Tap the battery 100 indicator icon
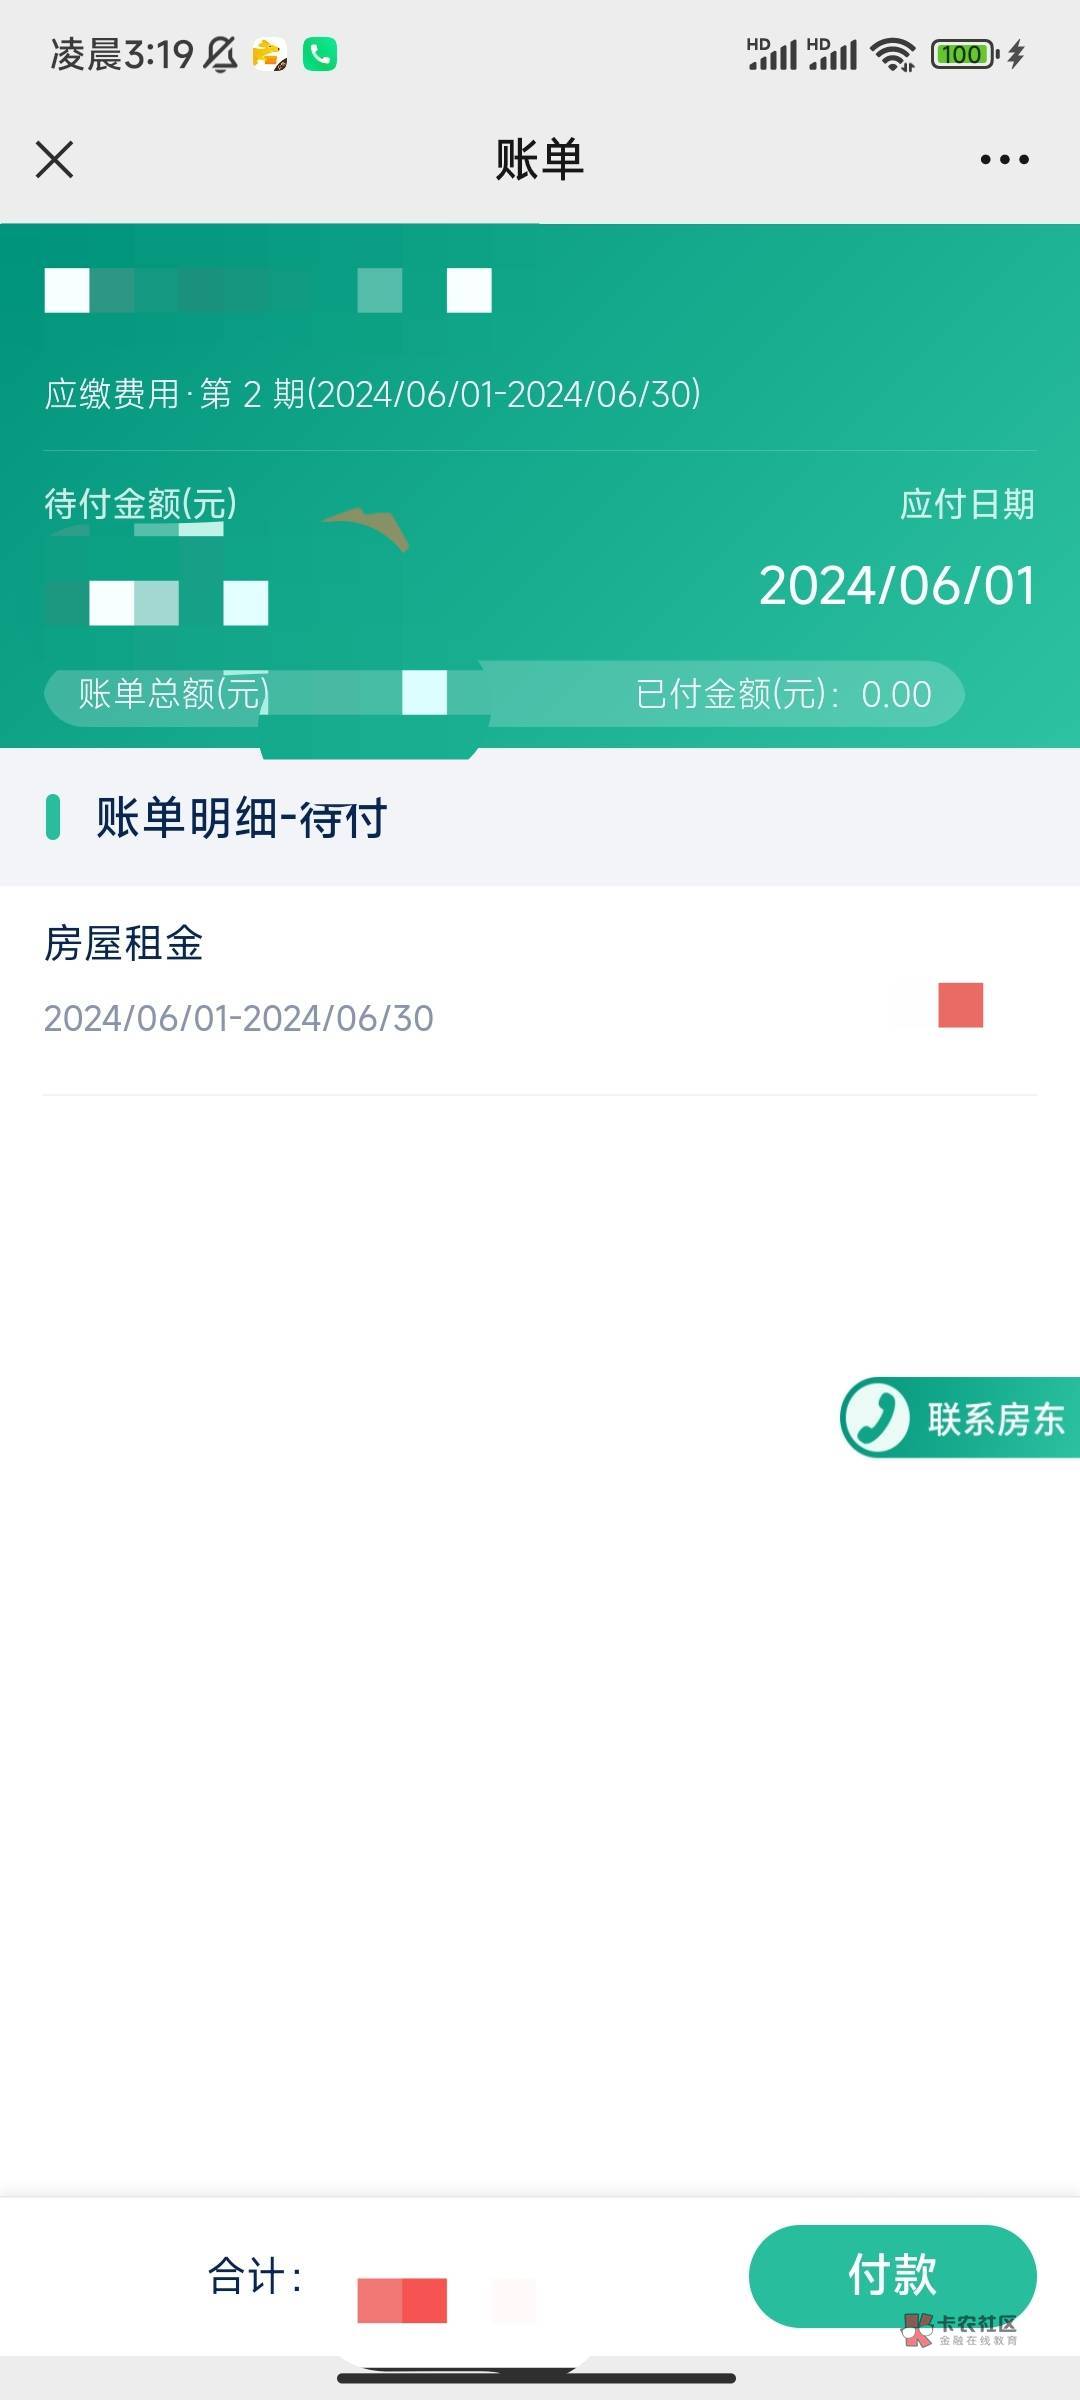The image size is (1080, 2400). [x=965, y=54]
